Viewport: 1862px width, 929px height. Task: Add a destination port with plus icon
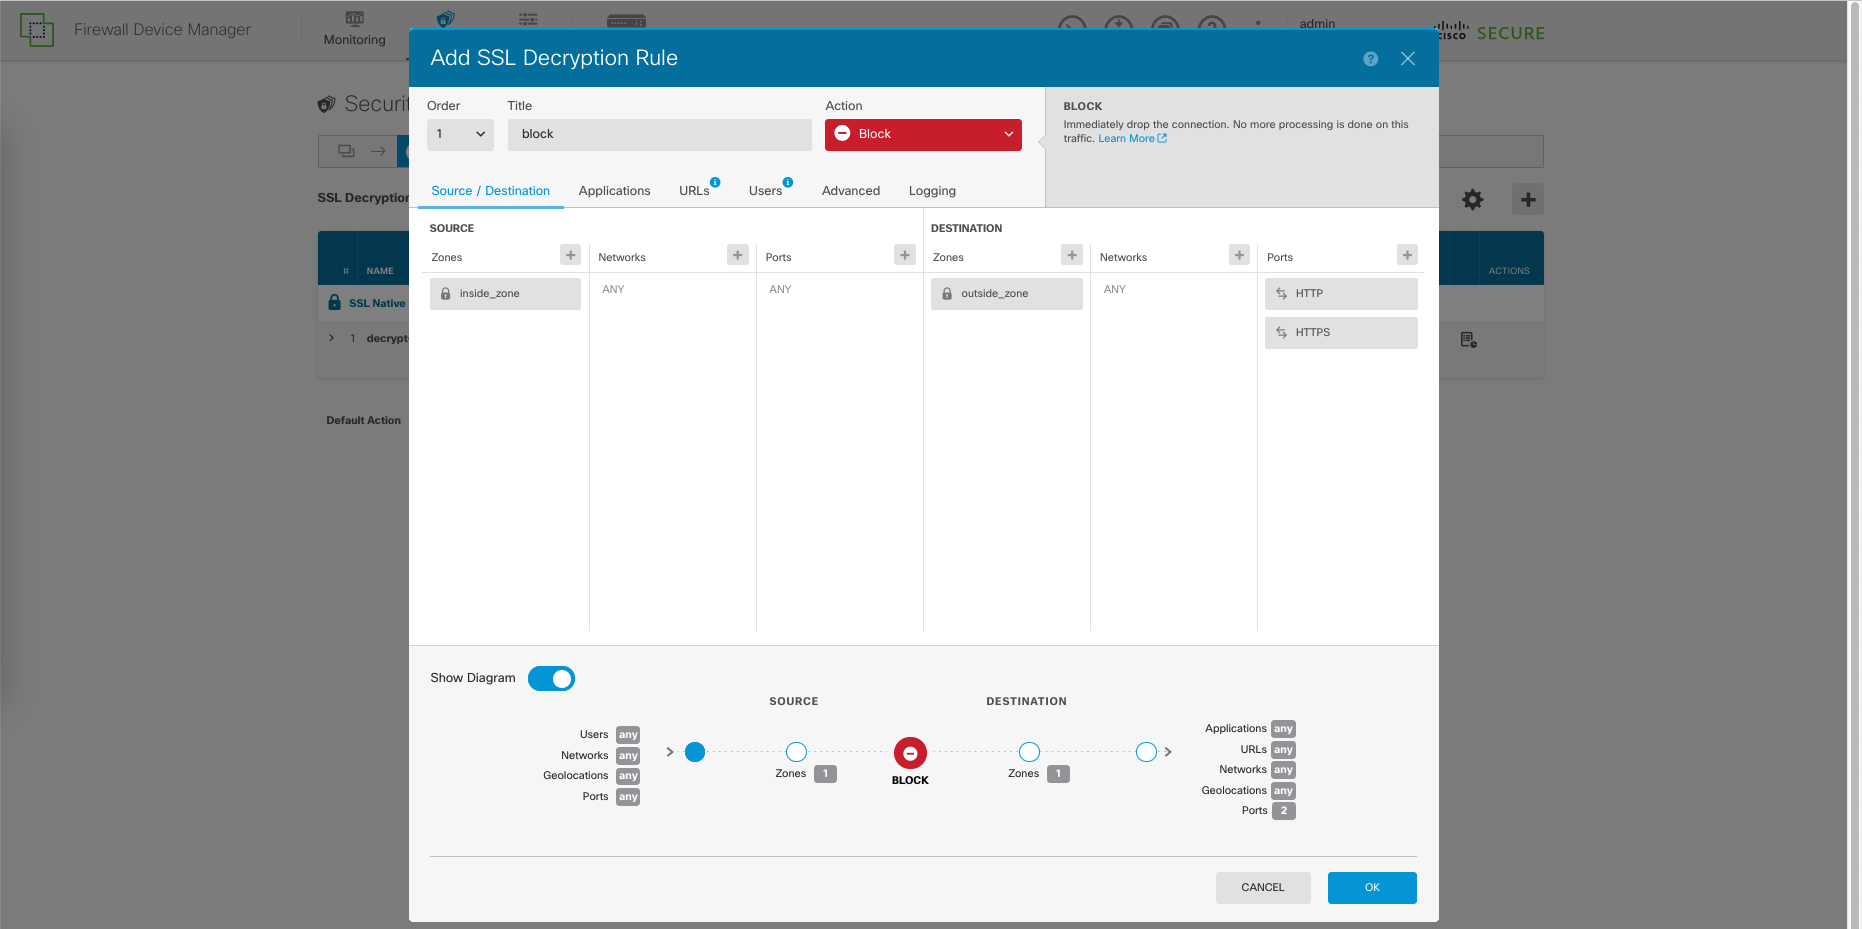coord(1407,255)
